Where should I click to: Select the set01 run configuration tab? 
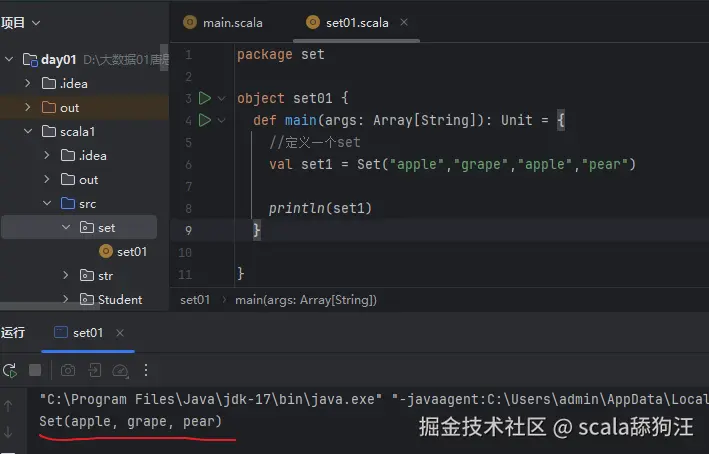[x=88, y=333]
